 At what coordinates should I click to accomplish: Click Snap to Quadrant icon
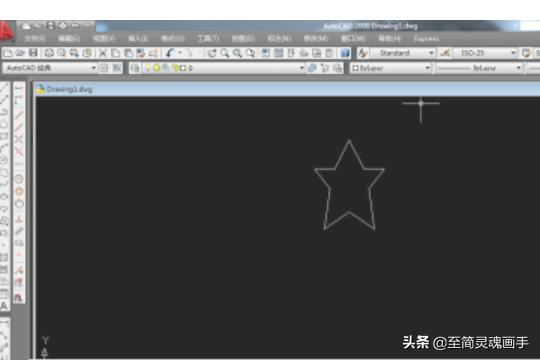coord(19,191)
